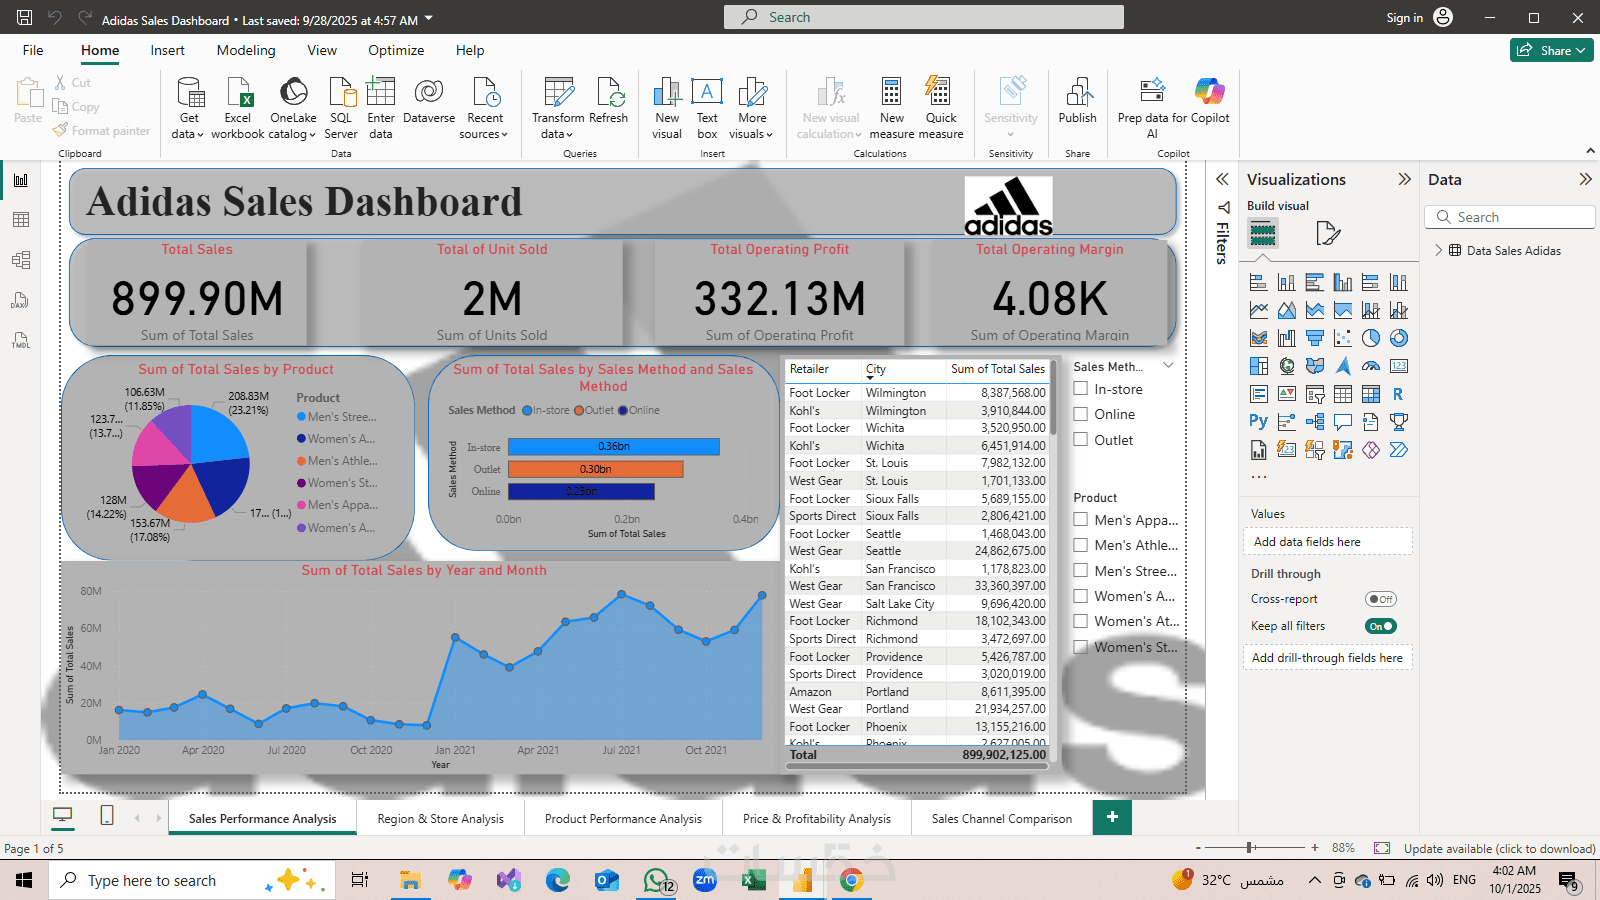1600x900 pixels.
Task: Add a new report page
Action: tap(1112, 817)
